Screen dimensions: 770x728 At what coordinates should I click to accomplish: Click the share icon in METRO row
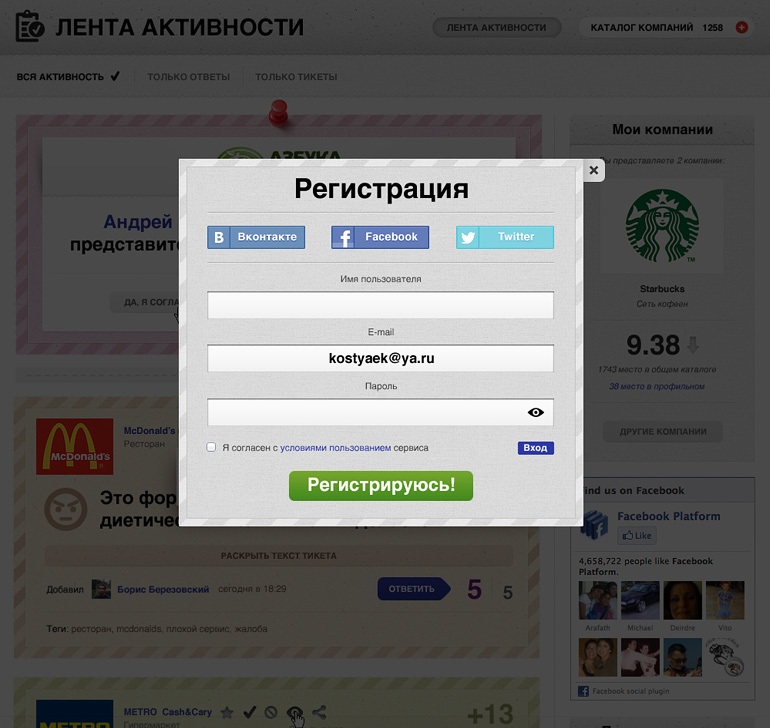tap(319, 712)
